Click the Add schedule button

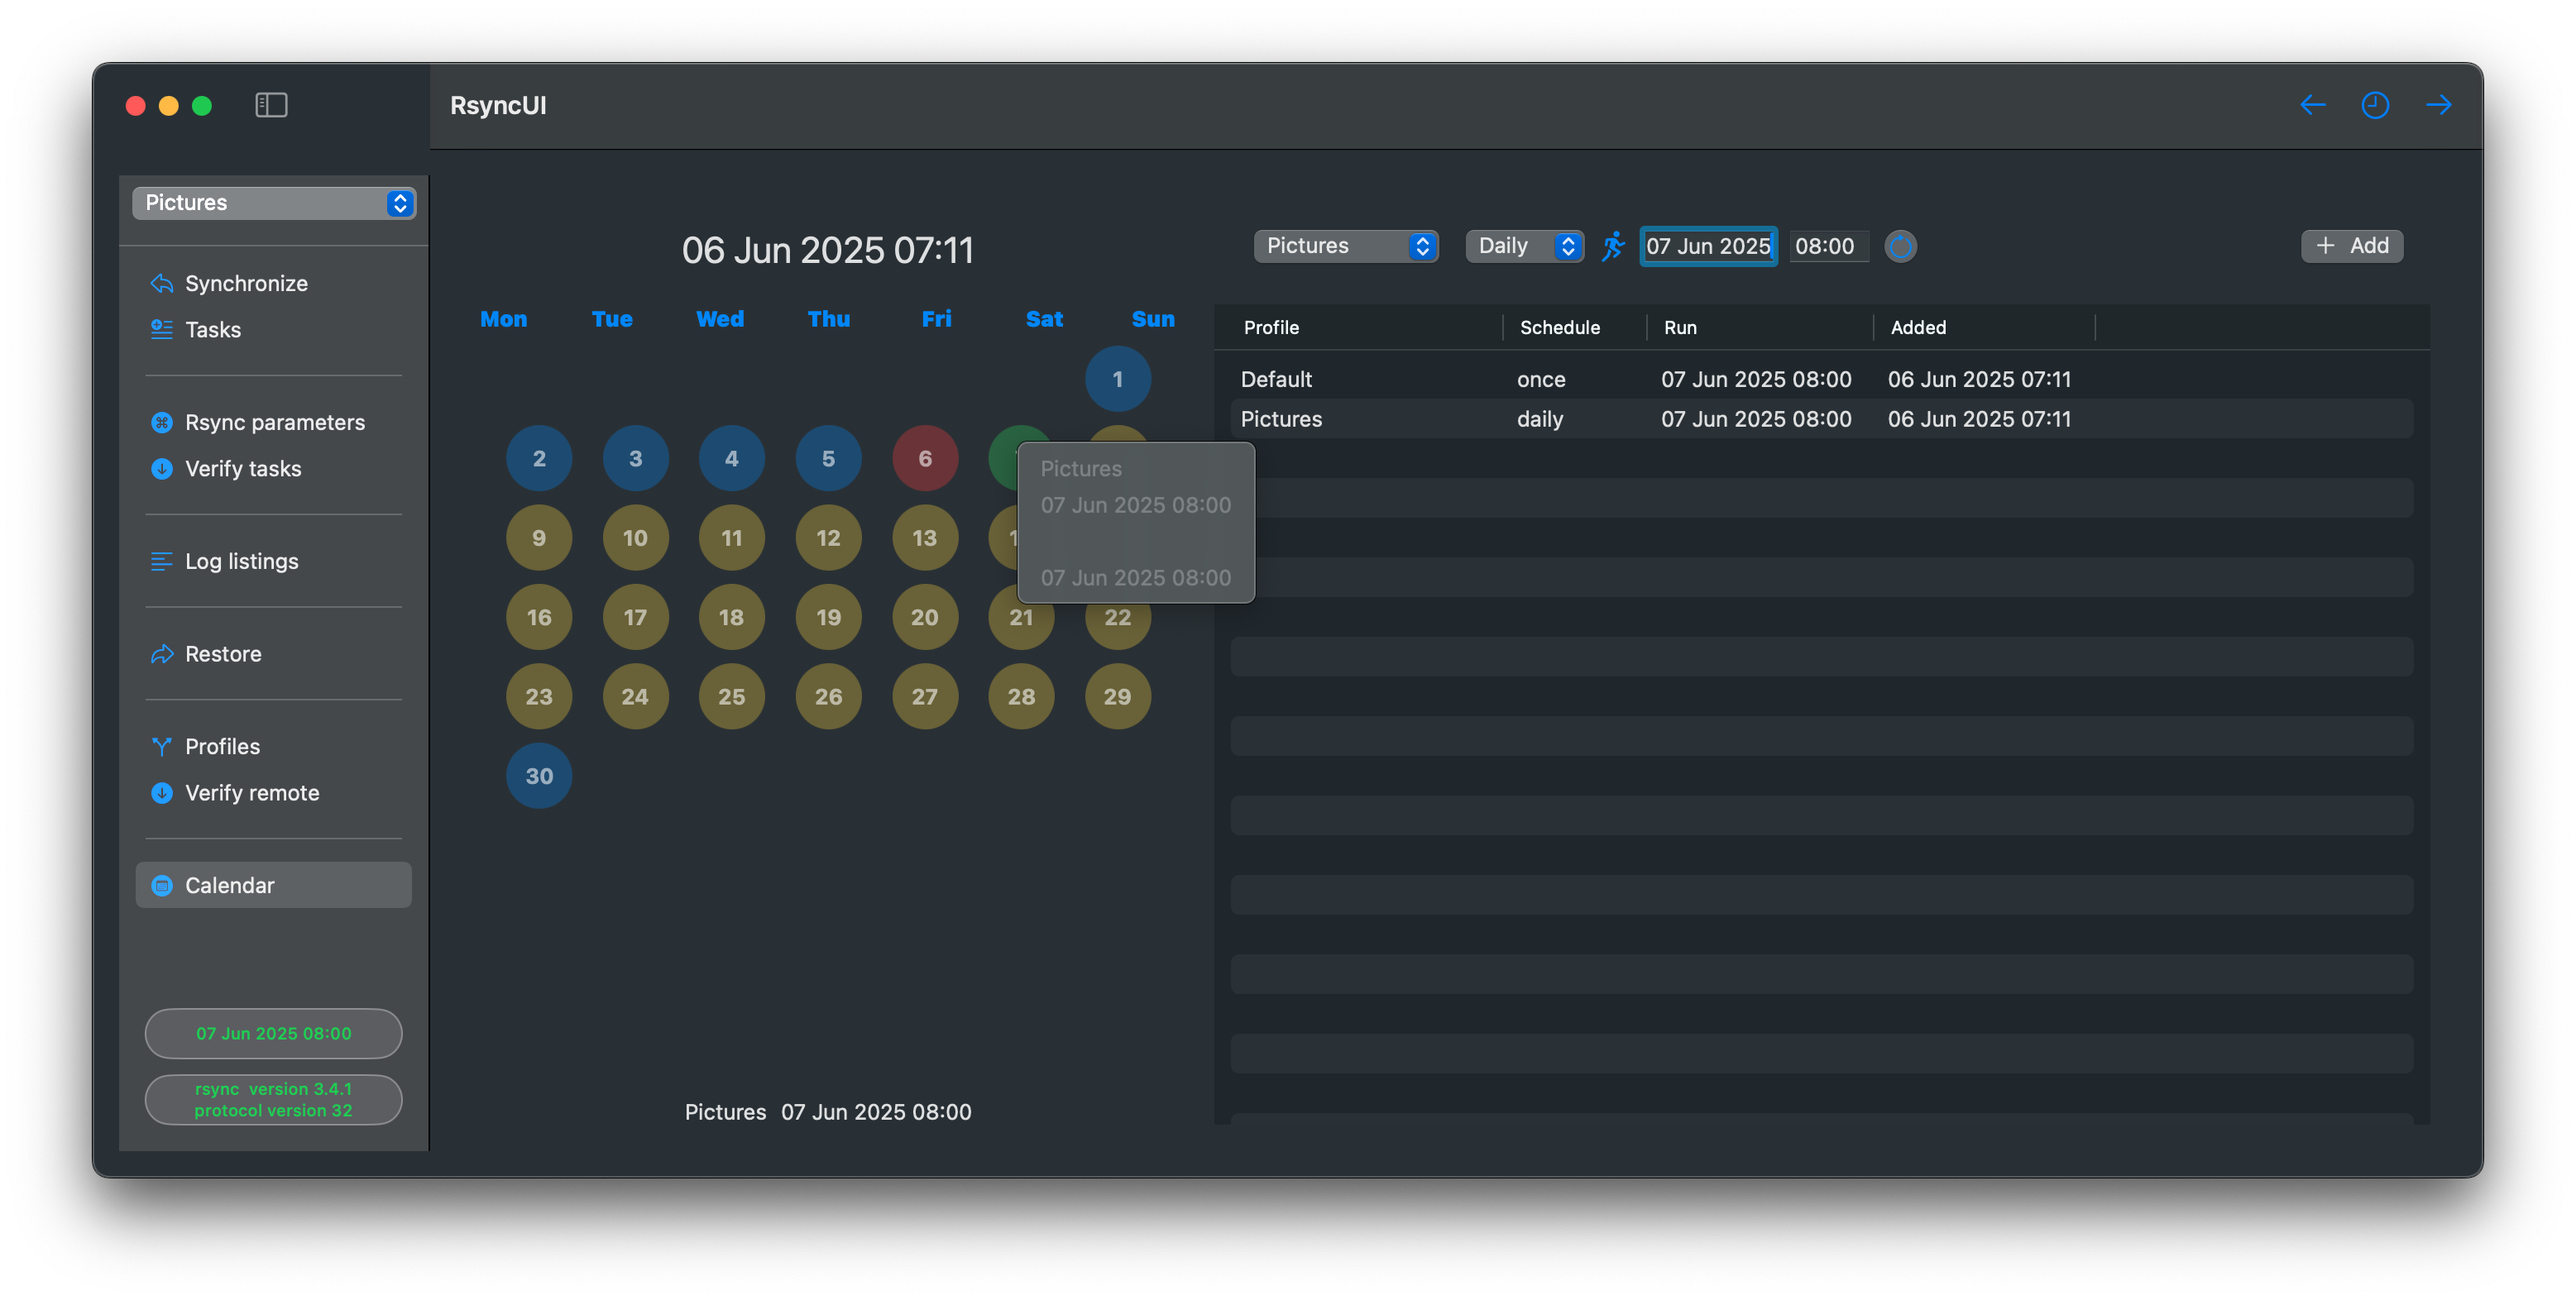(2351, 246)
